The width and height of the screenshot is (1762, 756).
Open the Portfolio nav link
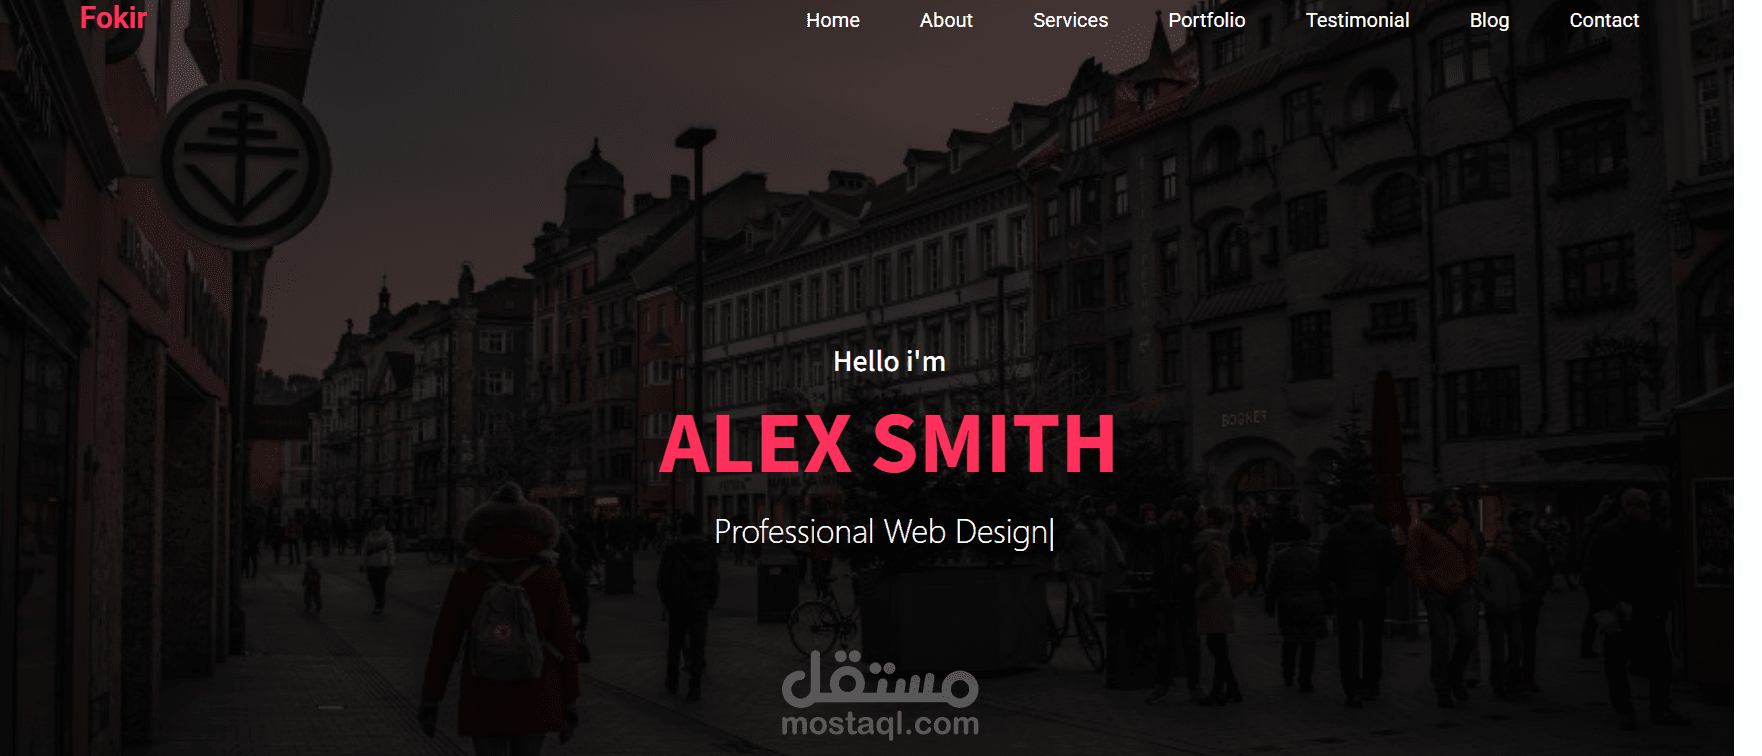click(x=1206, y=20)
